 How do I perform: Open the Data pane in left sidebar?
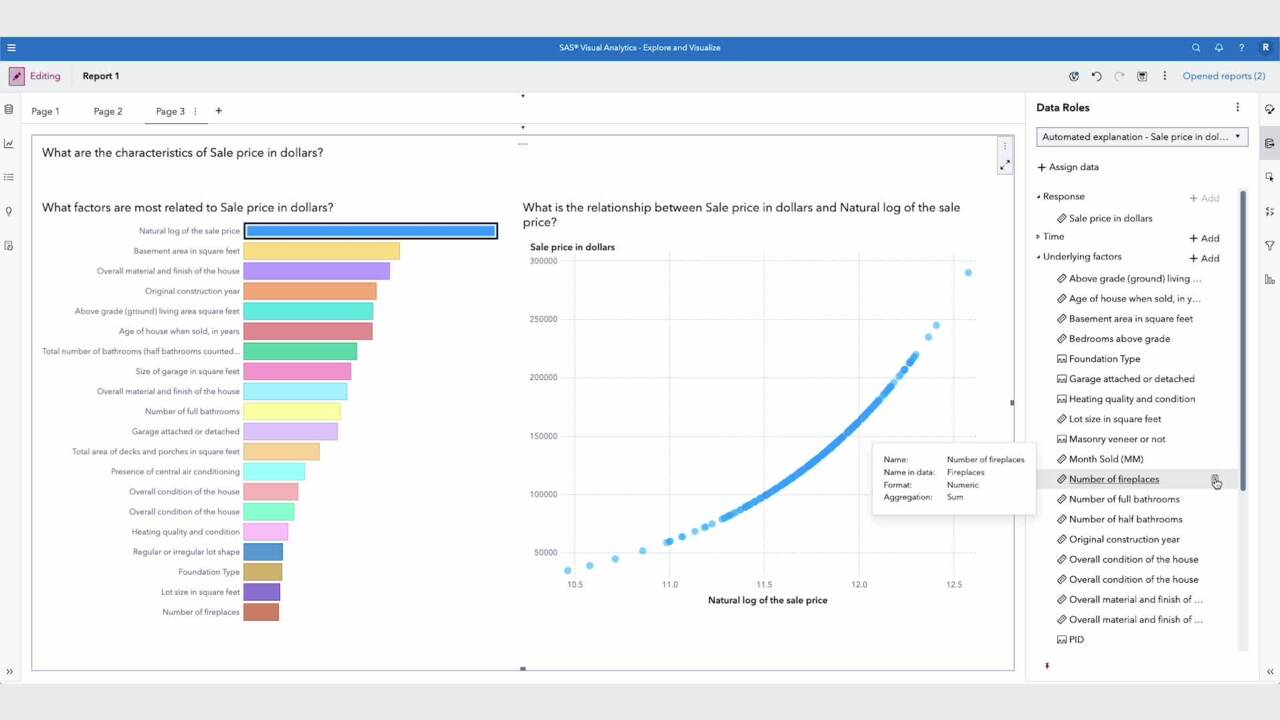(9, 109)
